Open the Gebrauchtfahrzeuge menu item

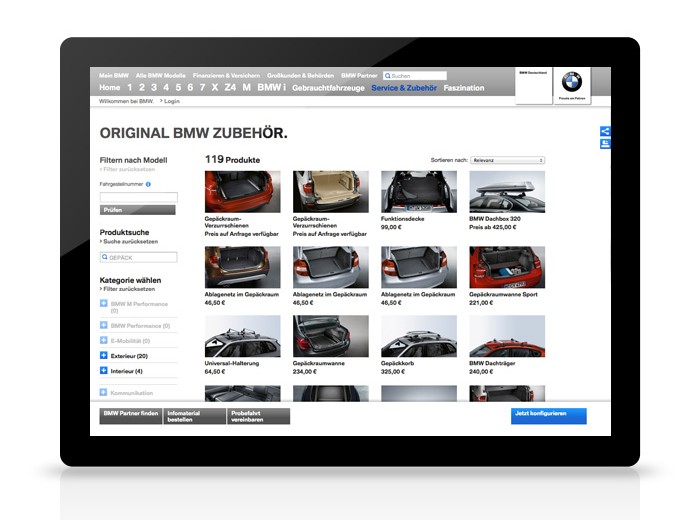tap(327, 88)
